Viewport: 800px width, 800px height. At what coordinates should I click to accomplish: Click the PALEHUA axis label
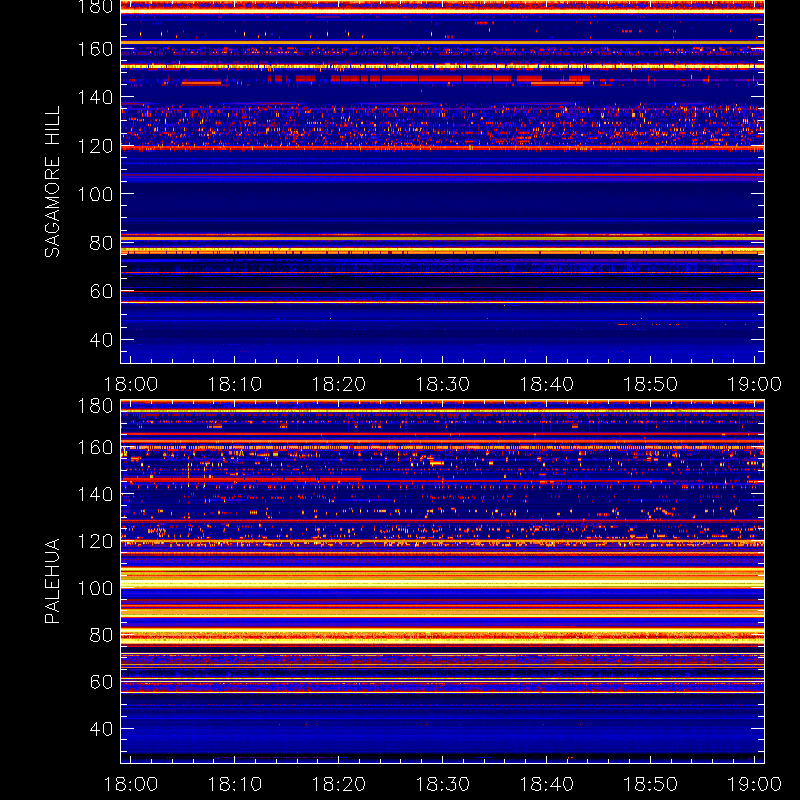(53, 581)
